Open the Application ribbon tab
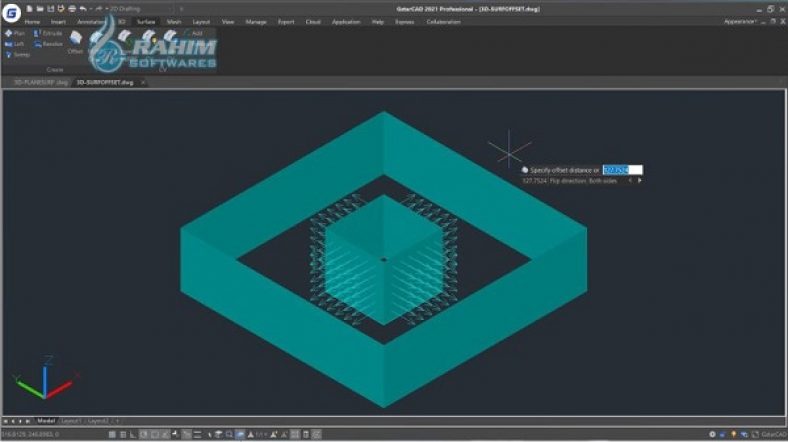This screenshot has height=442, width=788. [346, 22]
